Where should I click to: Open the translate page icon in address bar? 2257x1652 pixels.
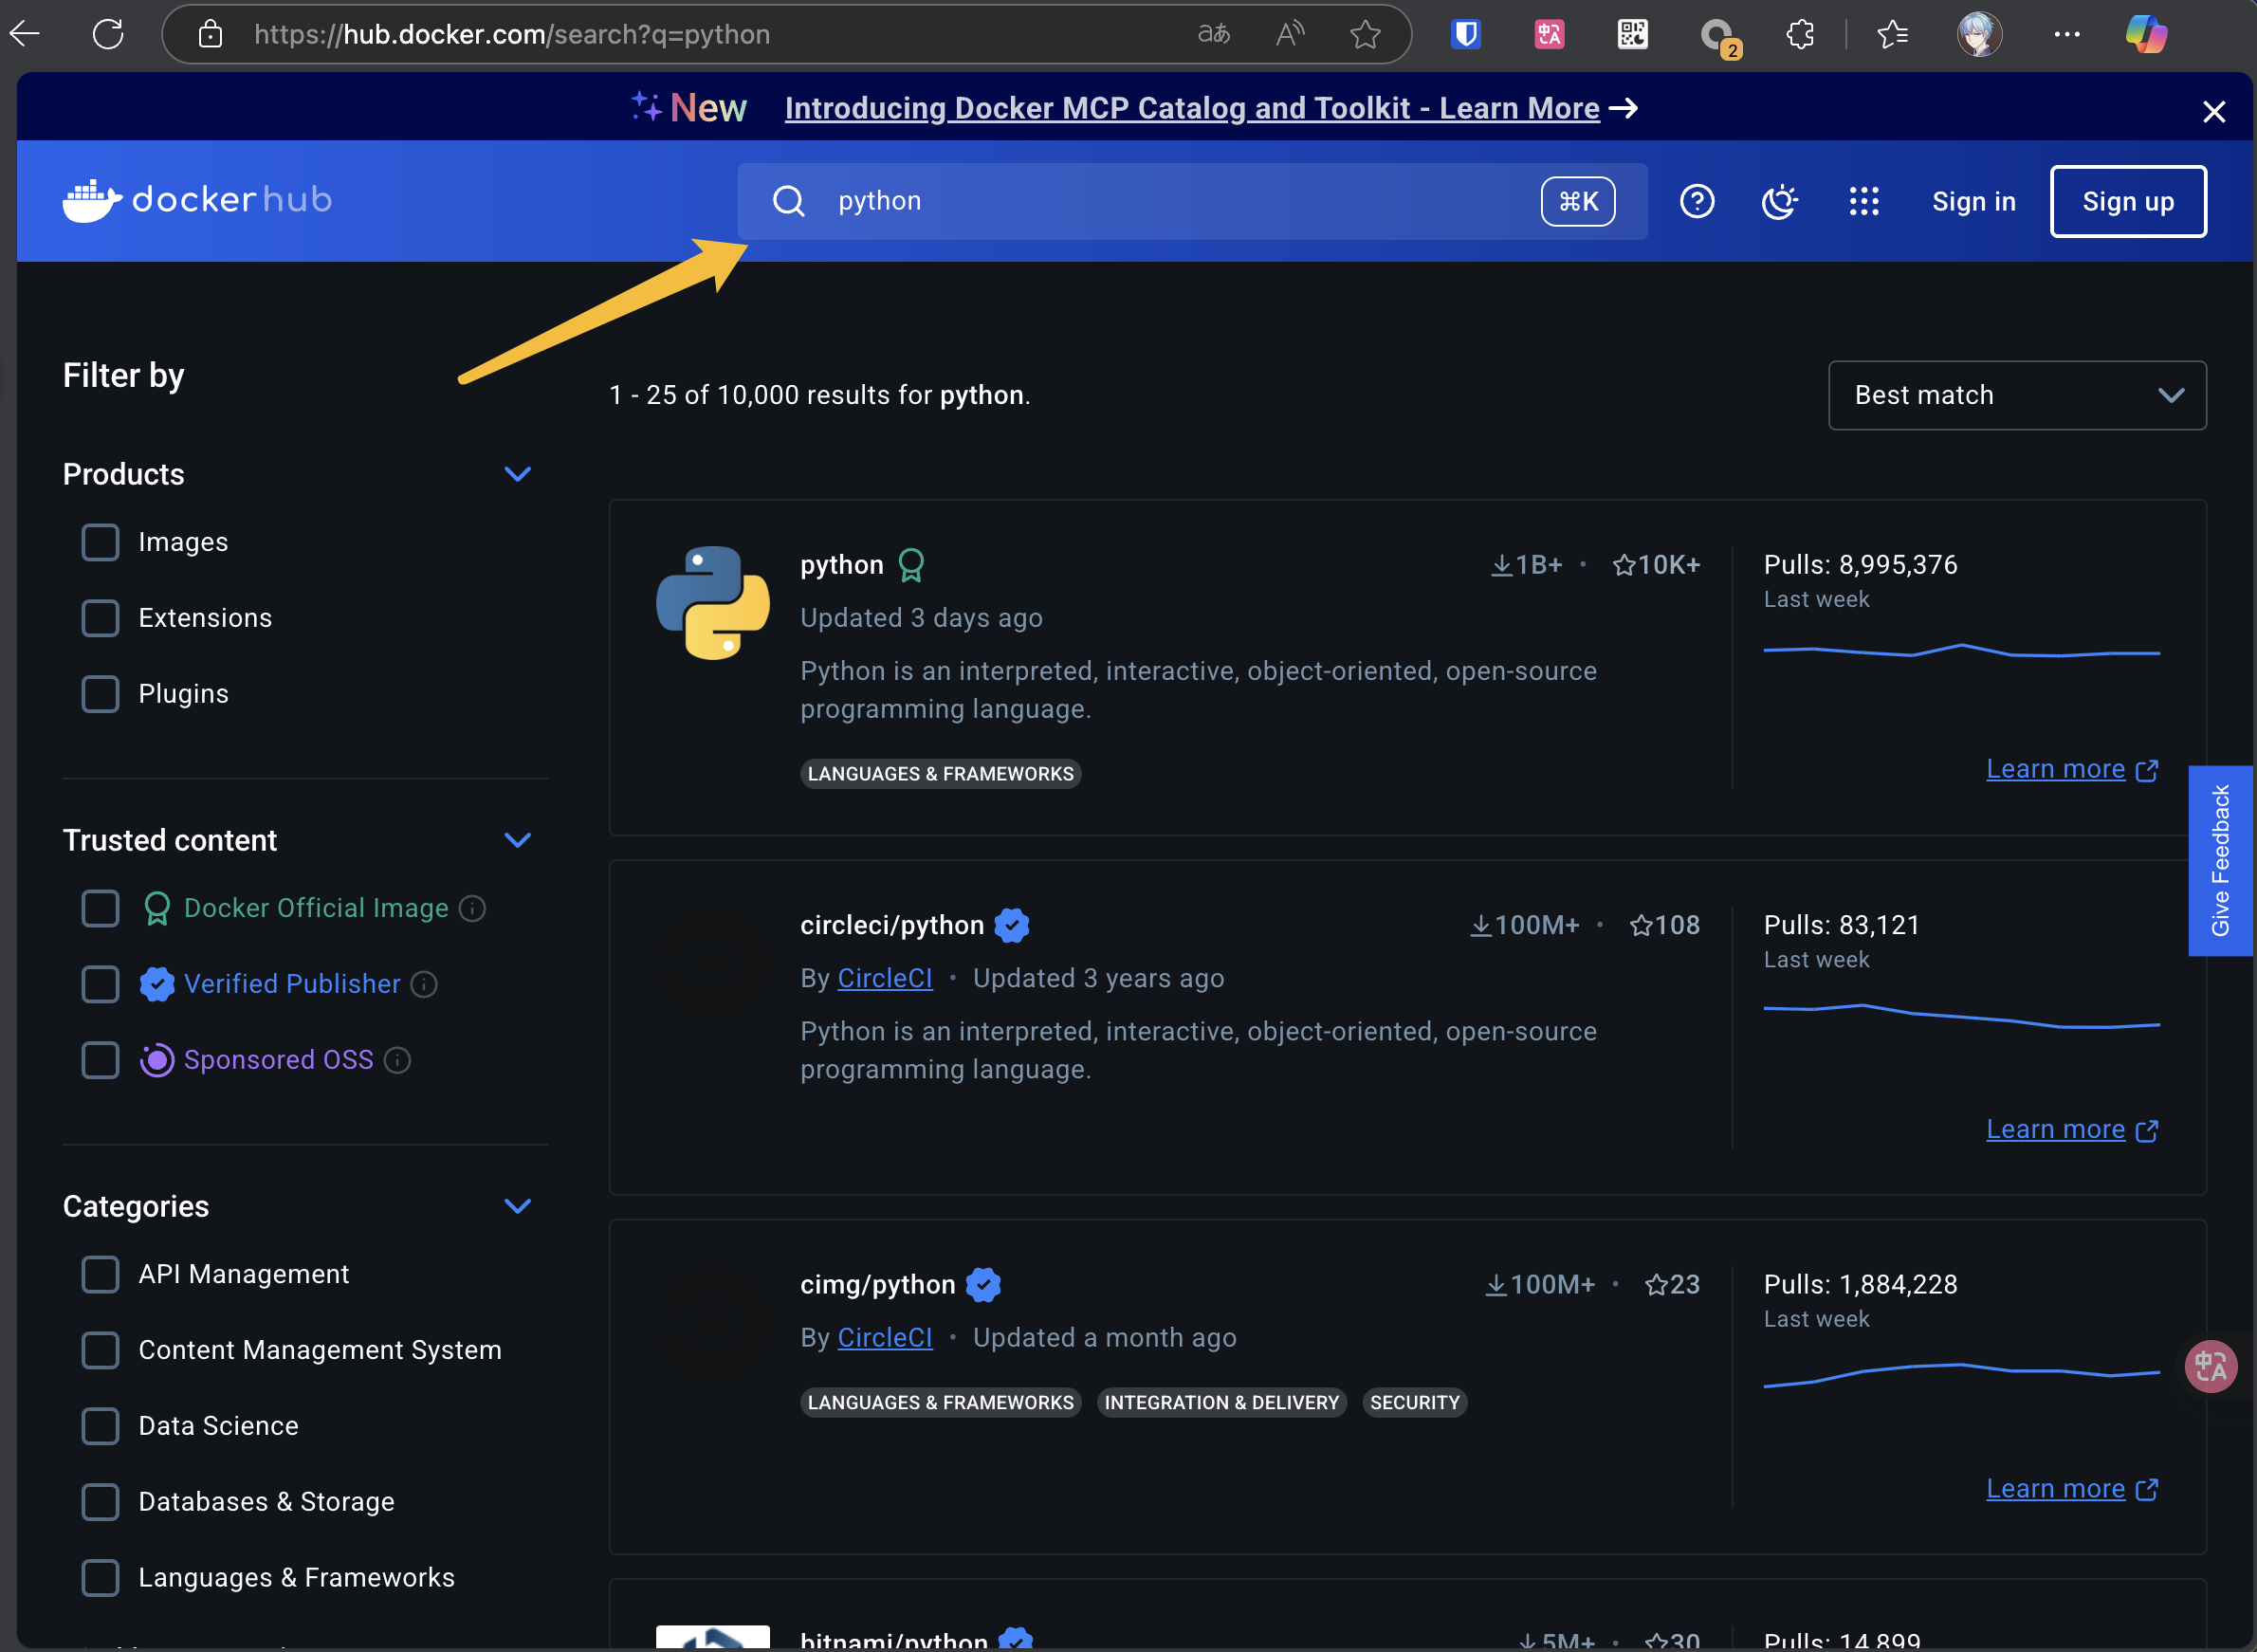[1213, 34]
